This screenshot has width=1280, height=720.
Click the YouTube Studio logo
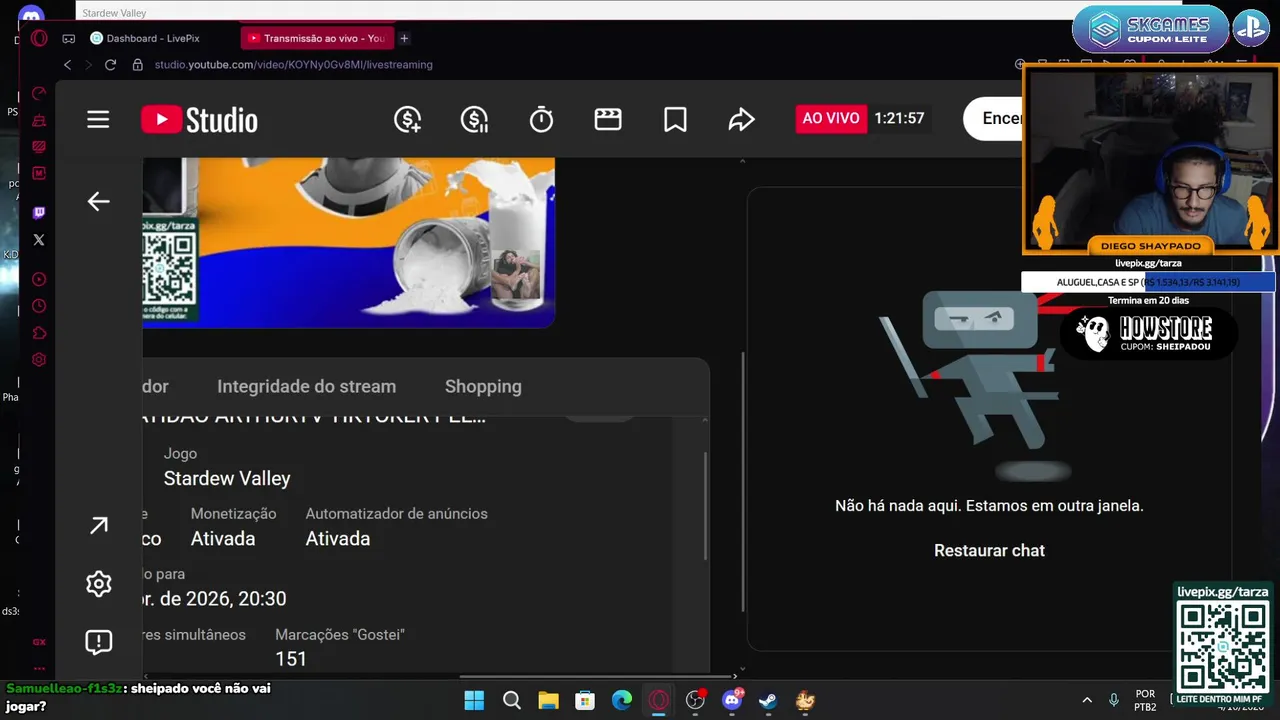point(200,120)
